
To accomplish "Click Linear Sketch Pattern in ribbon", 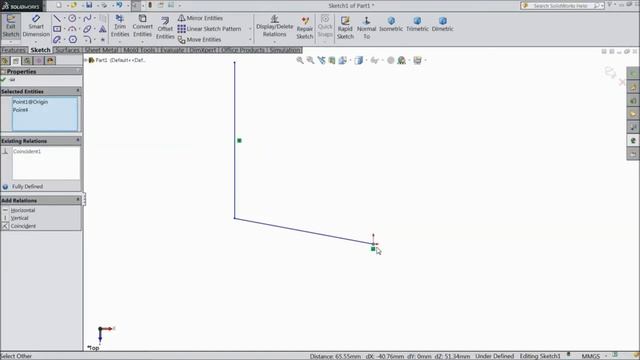I will [209, 29].
